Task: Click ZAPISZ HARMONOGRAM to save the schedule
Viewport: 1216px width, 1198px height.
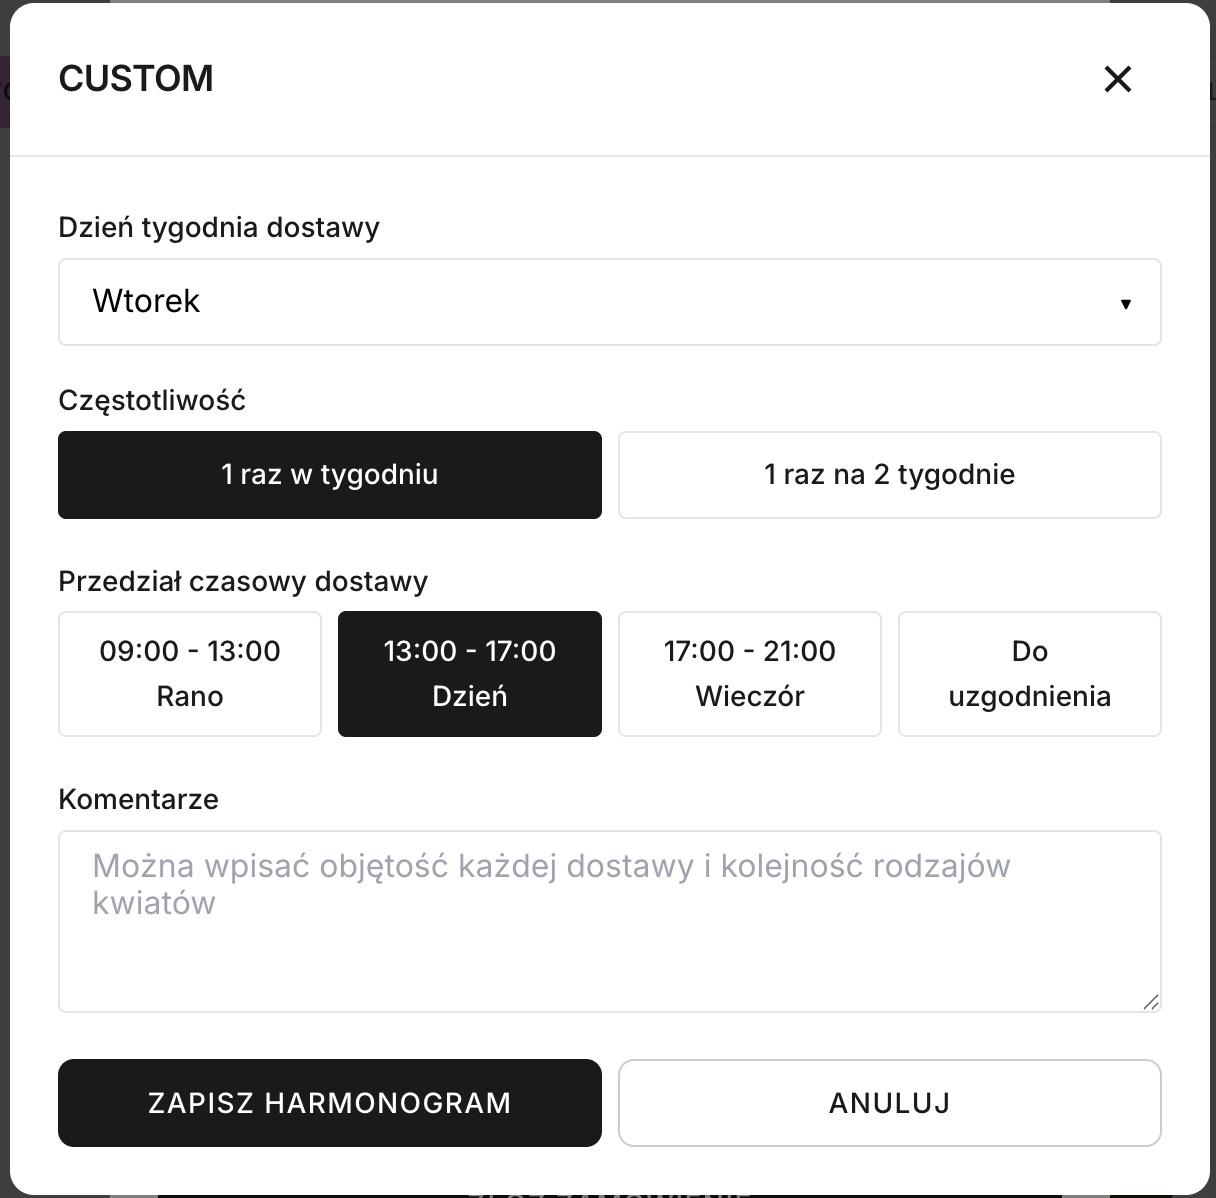Action: point(330,1103)
